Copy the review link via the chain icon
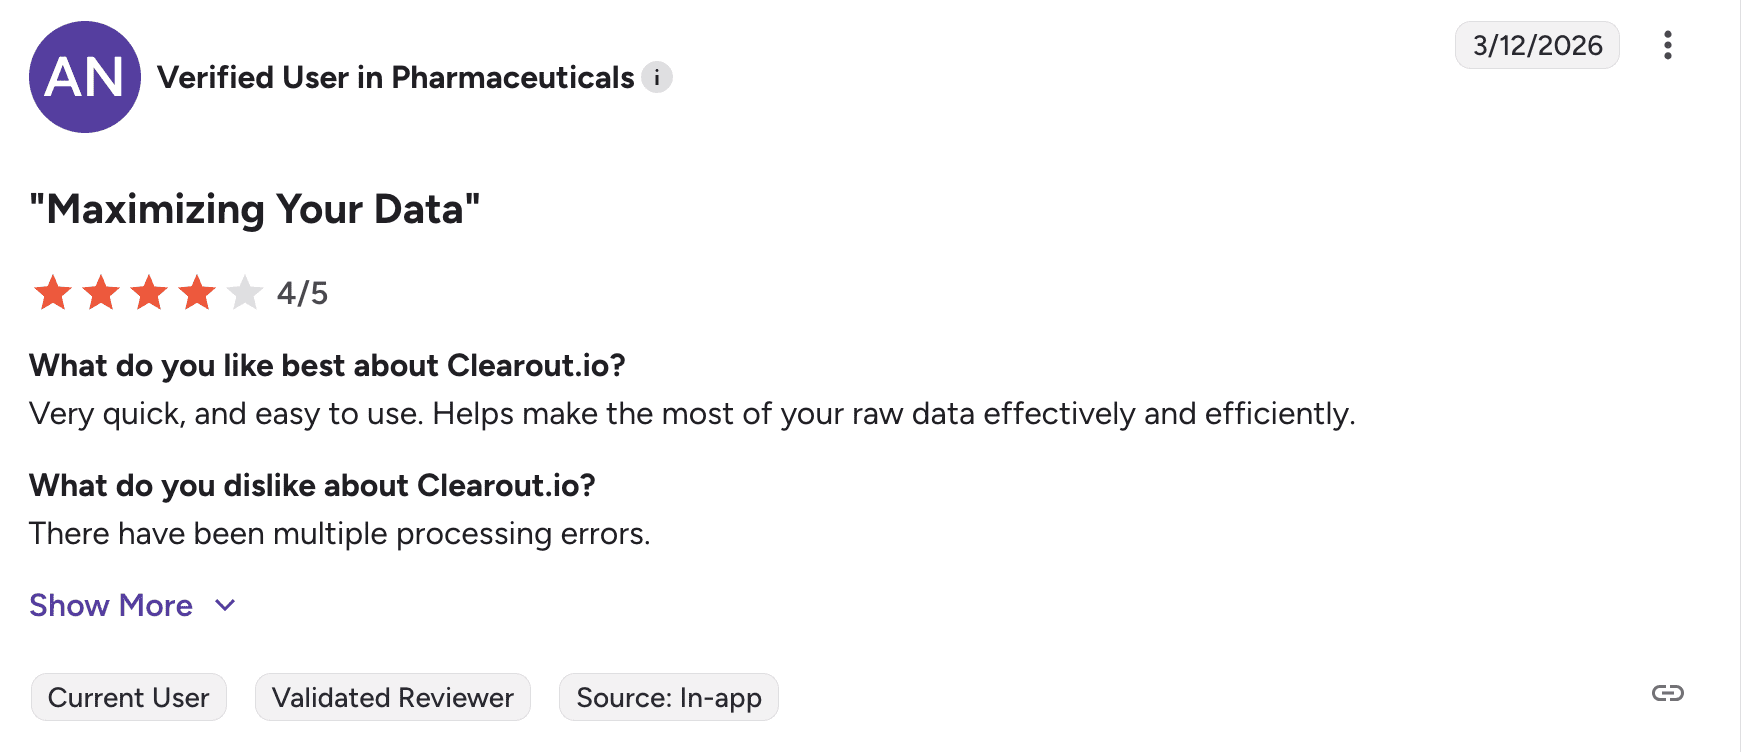This screenshot has width=1741, height=752. click(1667, 693)
